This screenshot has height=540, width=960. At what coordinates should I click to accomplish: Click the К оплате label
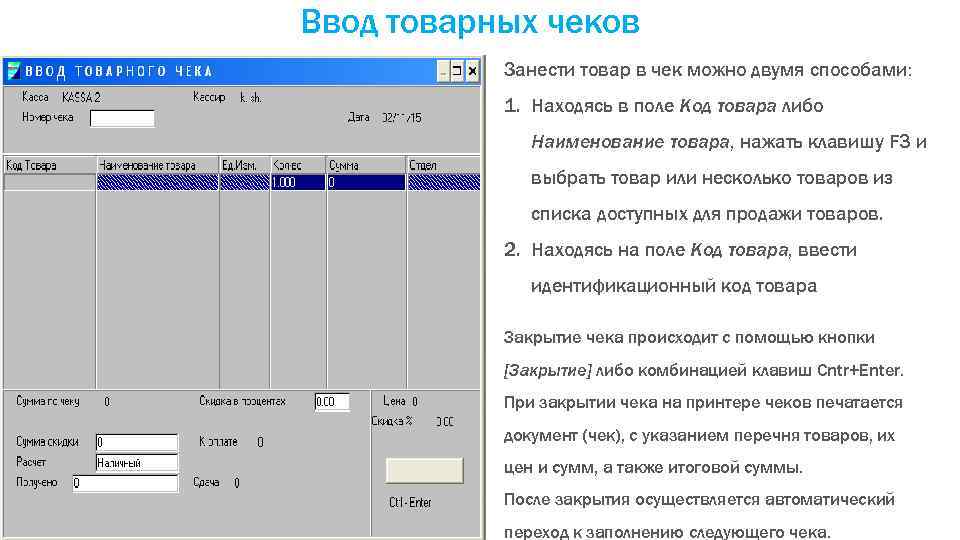218,441
